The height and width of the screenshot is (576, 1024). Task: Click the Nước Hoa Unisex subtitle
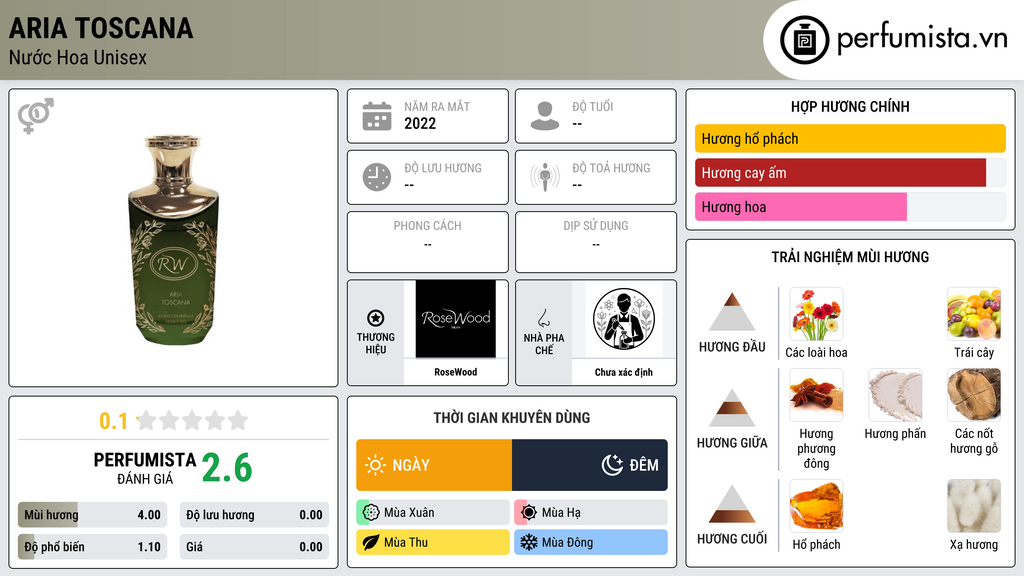[78, 57]
